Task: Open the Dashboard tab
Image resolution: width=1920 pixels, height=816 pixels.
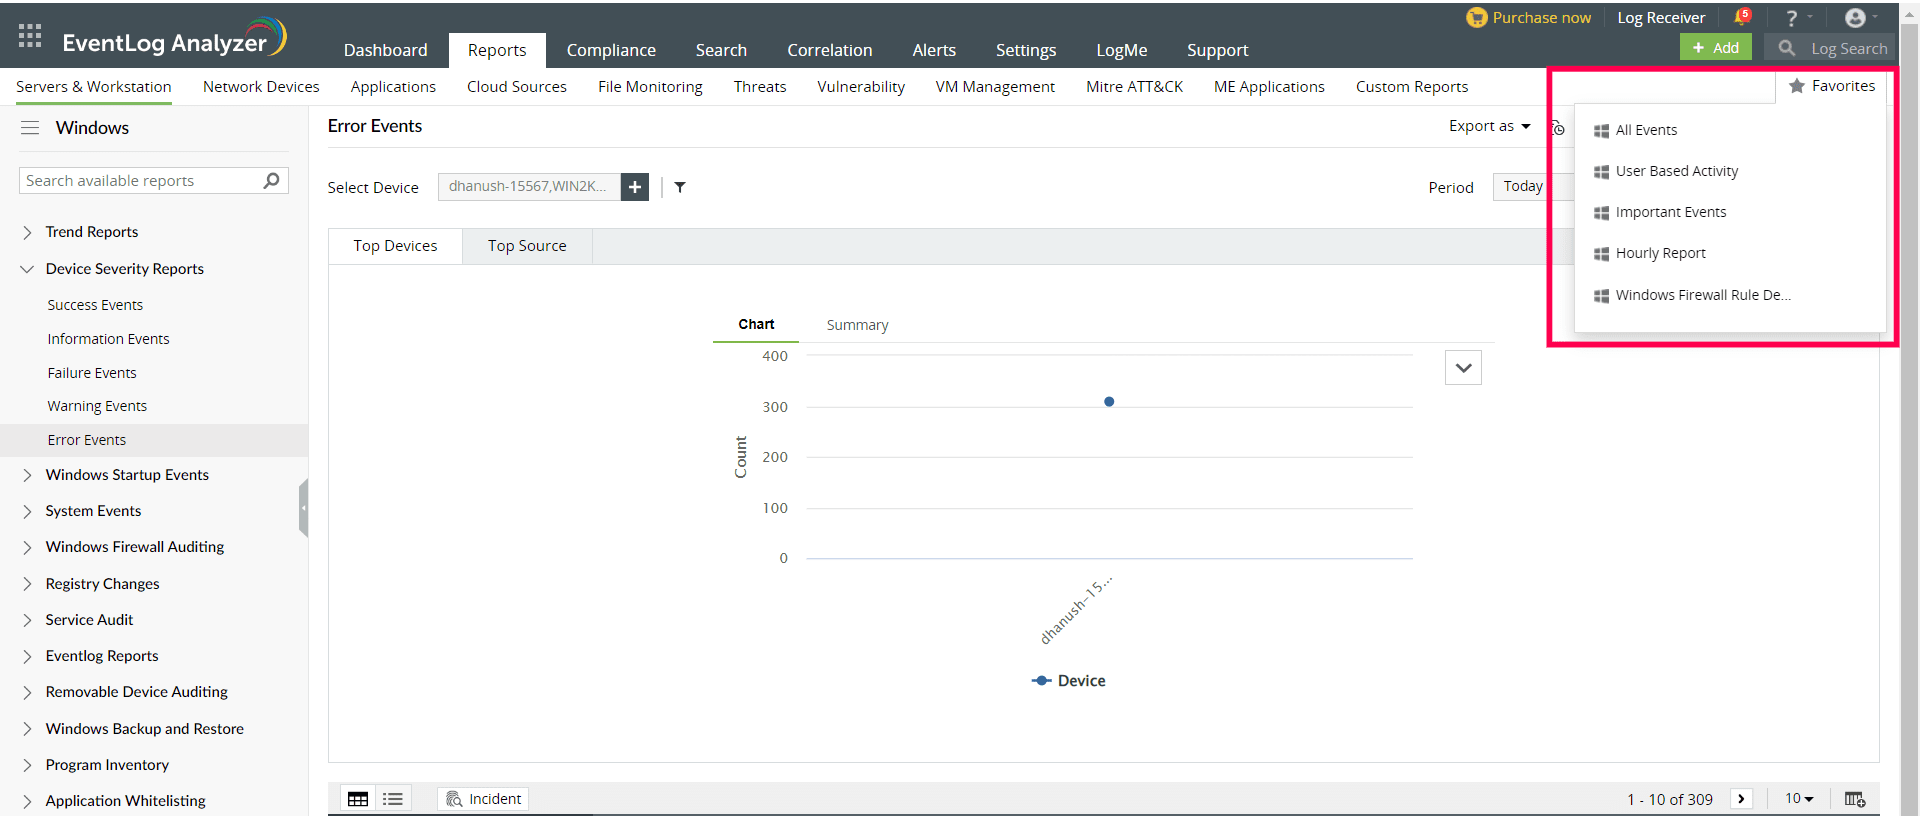Action: [x=385, y=50]
